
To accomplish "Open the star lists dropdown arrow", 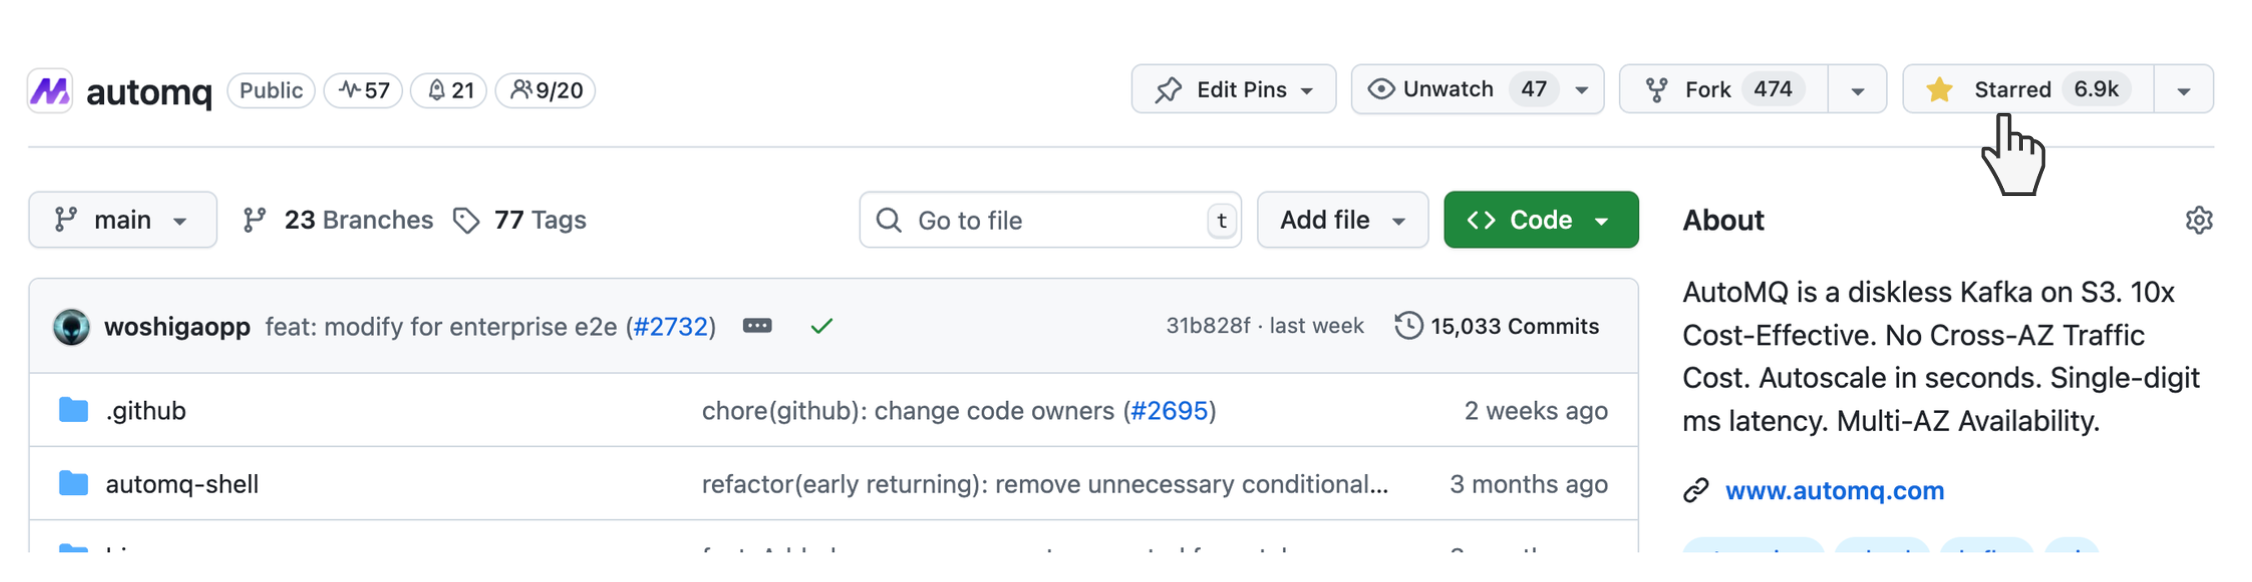I will tap(2184, 90).
